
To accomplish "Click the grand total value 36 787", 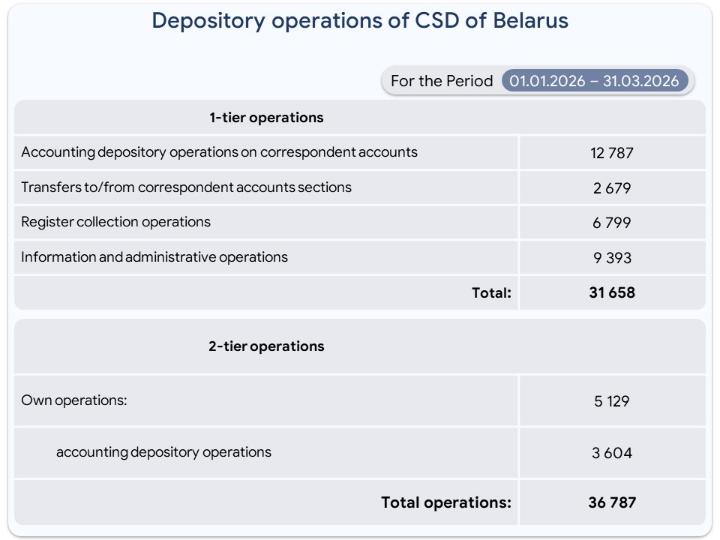I will coord(612,502).
